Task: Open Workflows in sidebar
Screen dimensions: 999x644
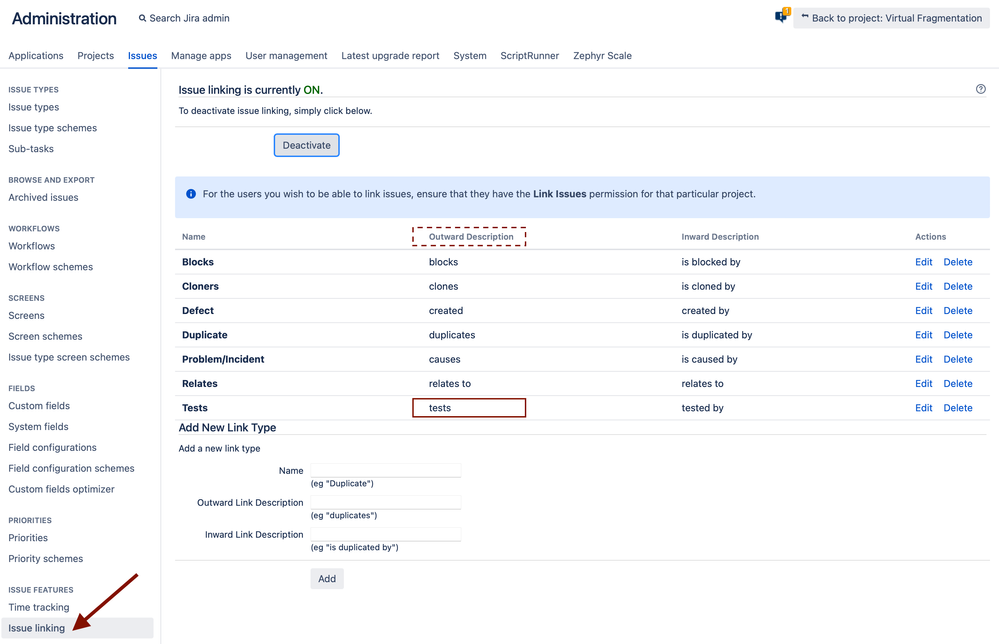Action: point(31,246)
